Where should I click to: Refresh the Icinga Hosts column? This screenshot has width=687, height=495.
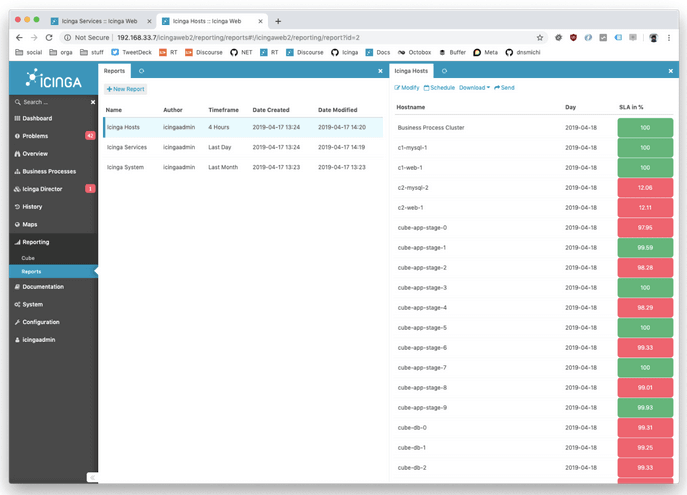click(x=444, y=71)
